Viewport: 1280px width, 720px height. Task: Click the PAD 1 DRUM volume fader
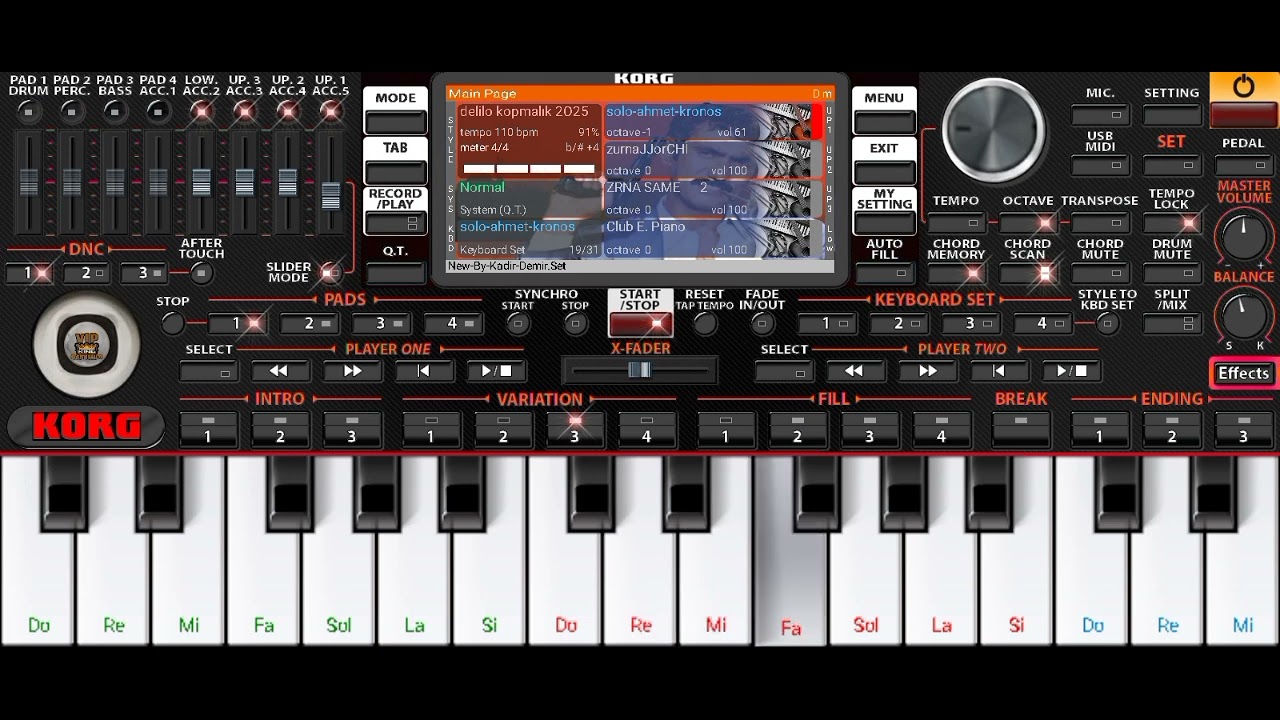(28, 182)
